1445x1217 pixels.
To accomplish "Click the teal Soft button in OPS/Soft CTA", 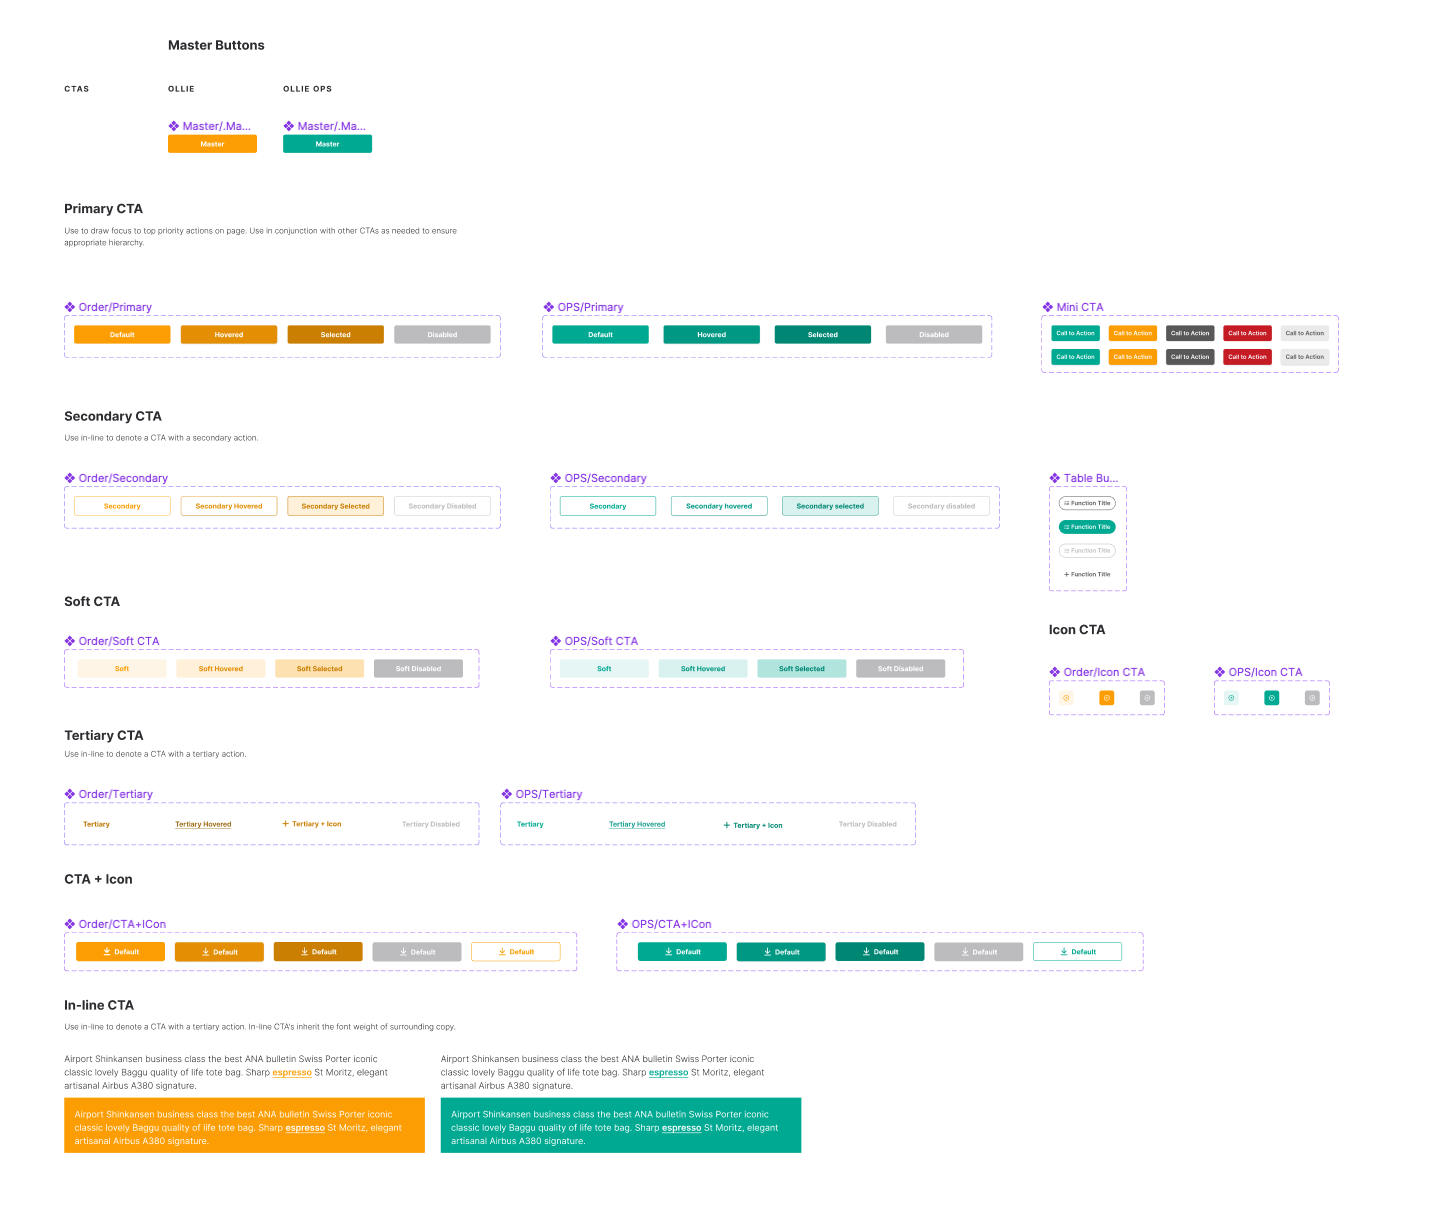I will [x=604, y=669].
